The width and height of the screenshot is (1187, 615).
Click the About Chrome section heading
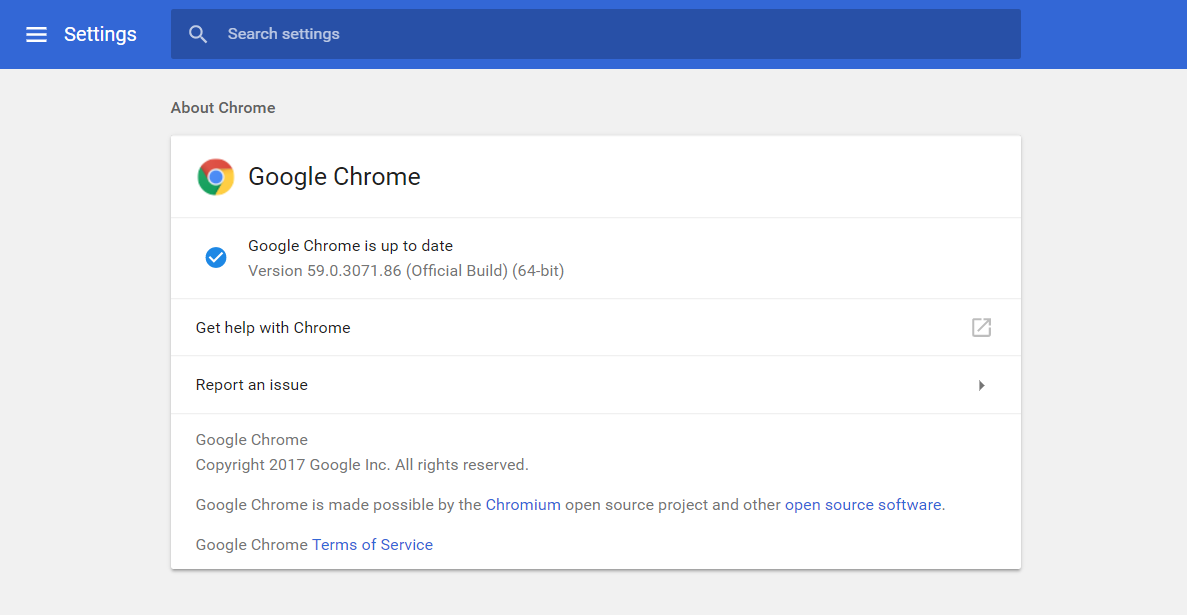tap(223, 108)
